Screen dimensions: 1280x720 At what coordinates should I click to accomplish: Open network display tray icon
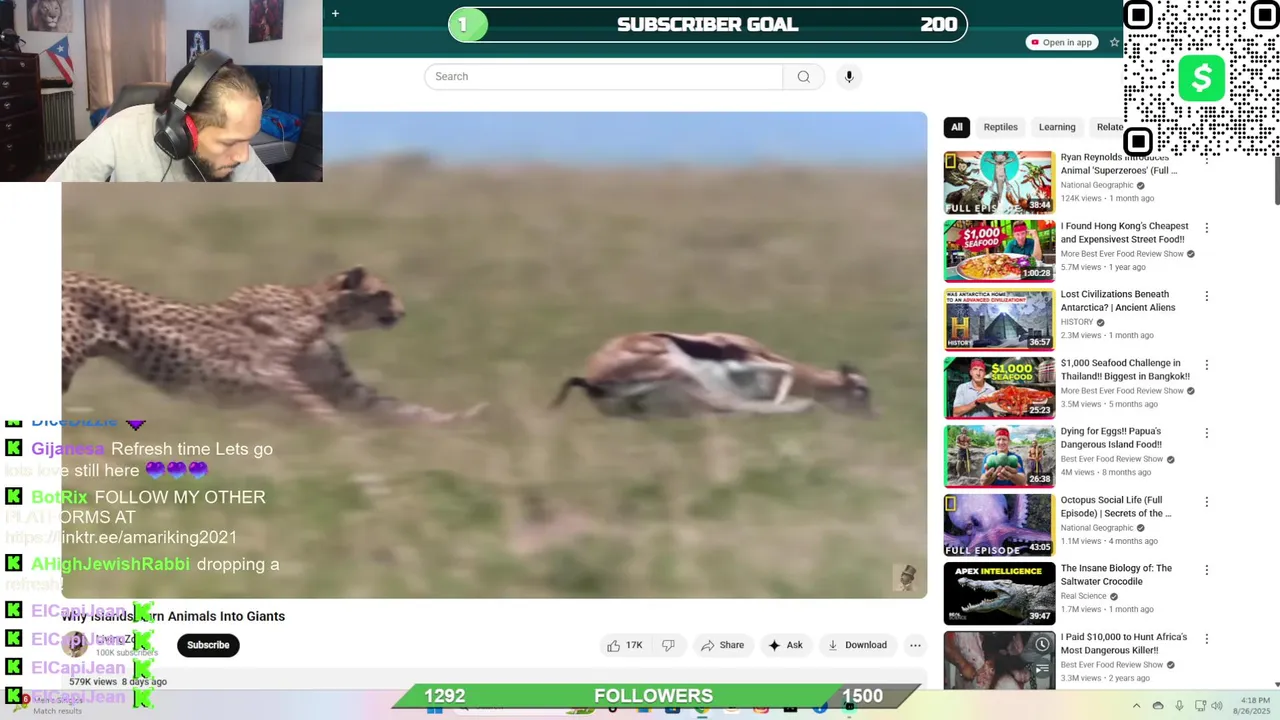pyautogui.click(x=1200, y=706)
